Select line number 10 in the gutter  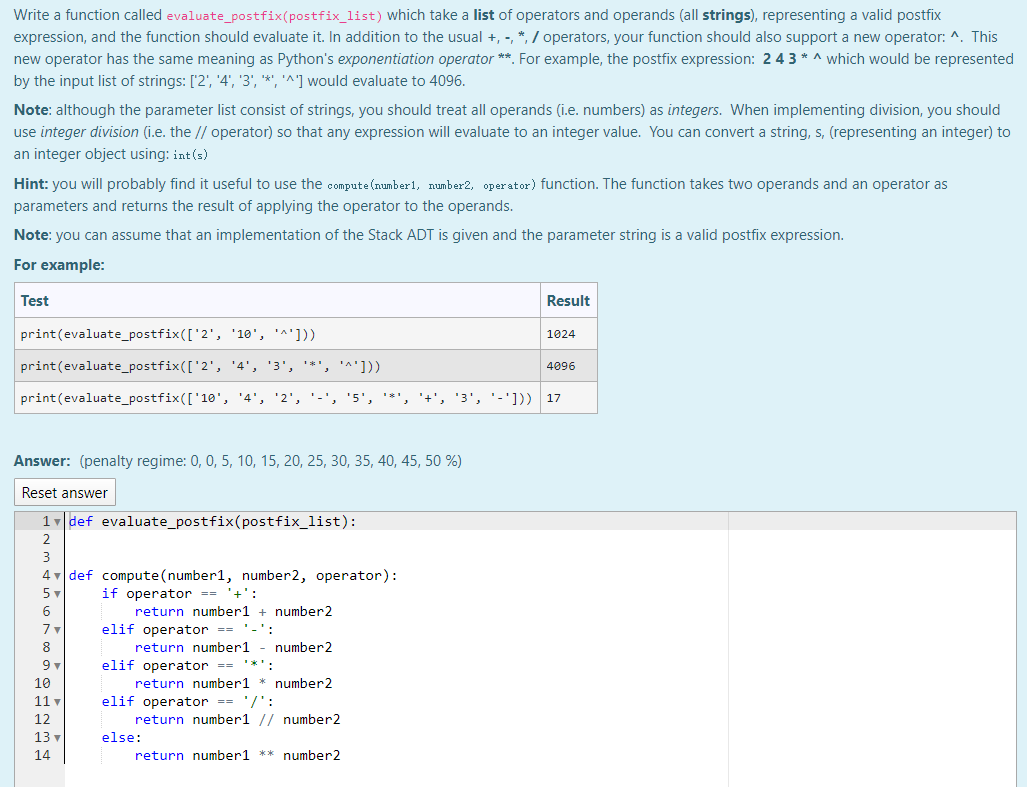44,683
